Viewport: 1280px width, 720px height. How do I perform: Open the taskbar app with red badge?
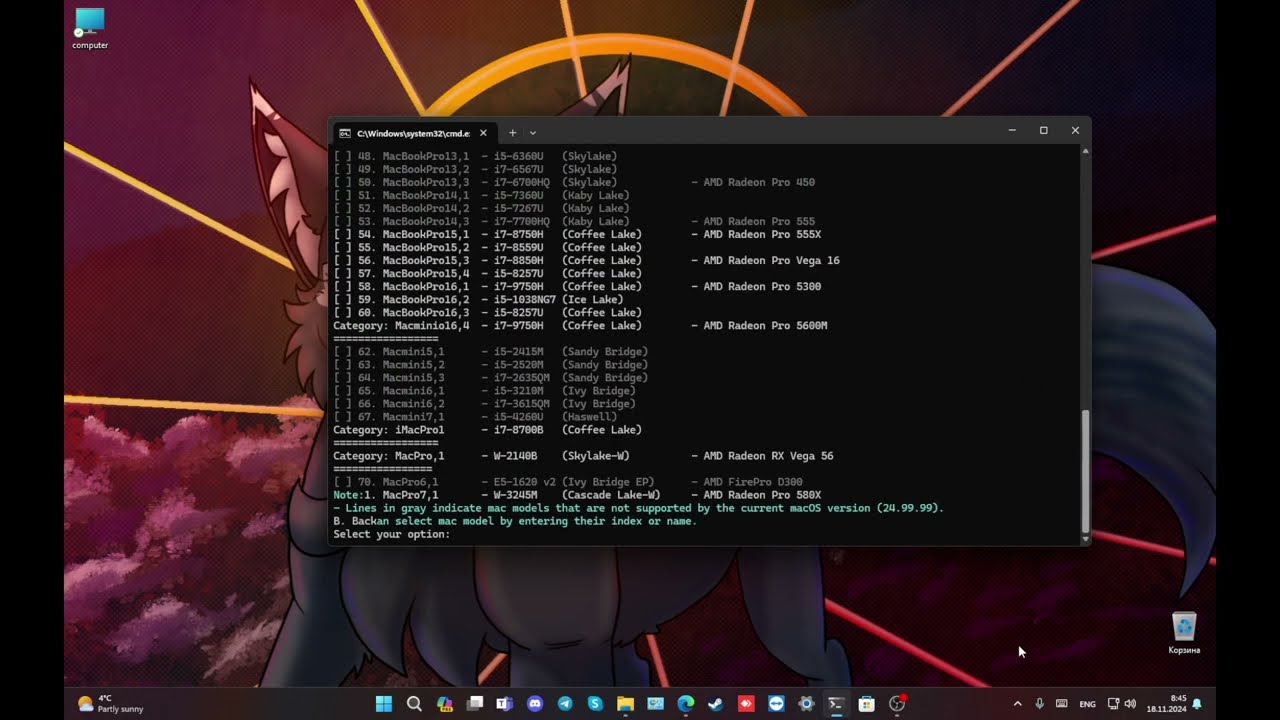click(897, 704)
